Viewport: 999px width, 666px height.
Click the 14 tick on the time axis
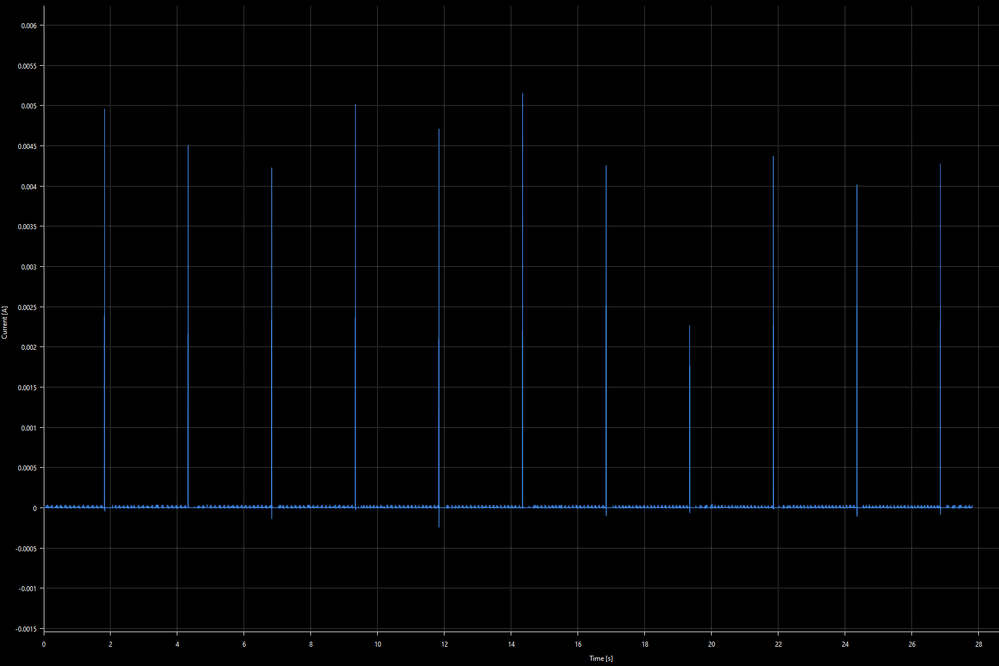click(511, 644)
